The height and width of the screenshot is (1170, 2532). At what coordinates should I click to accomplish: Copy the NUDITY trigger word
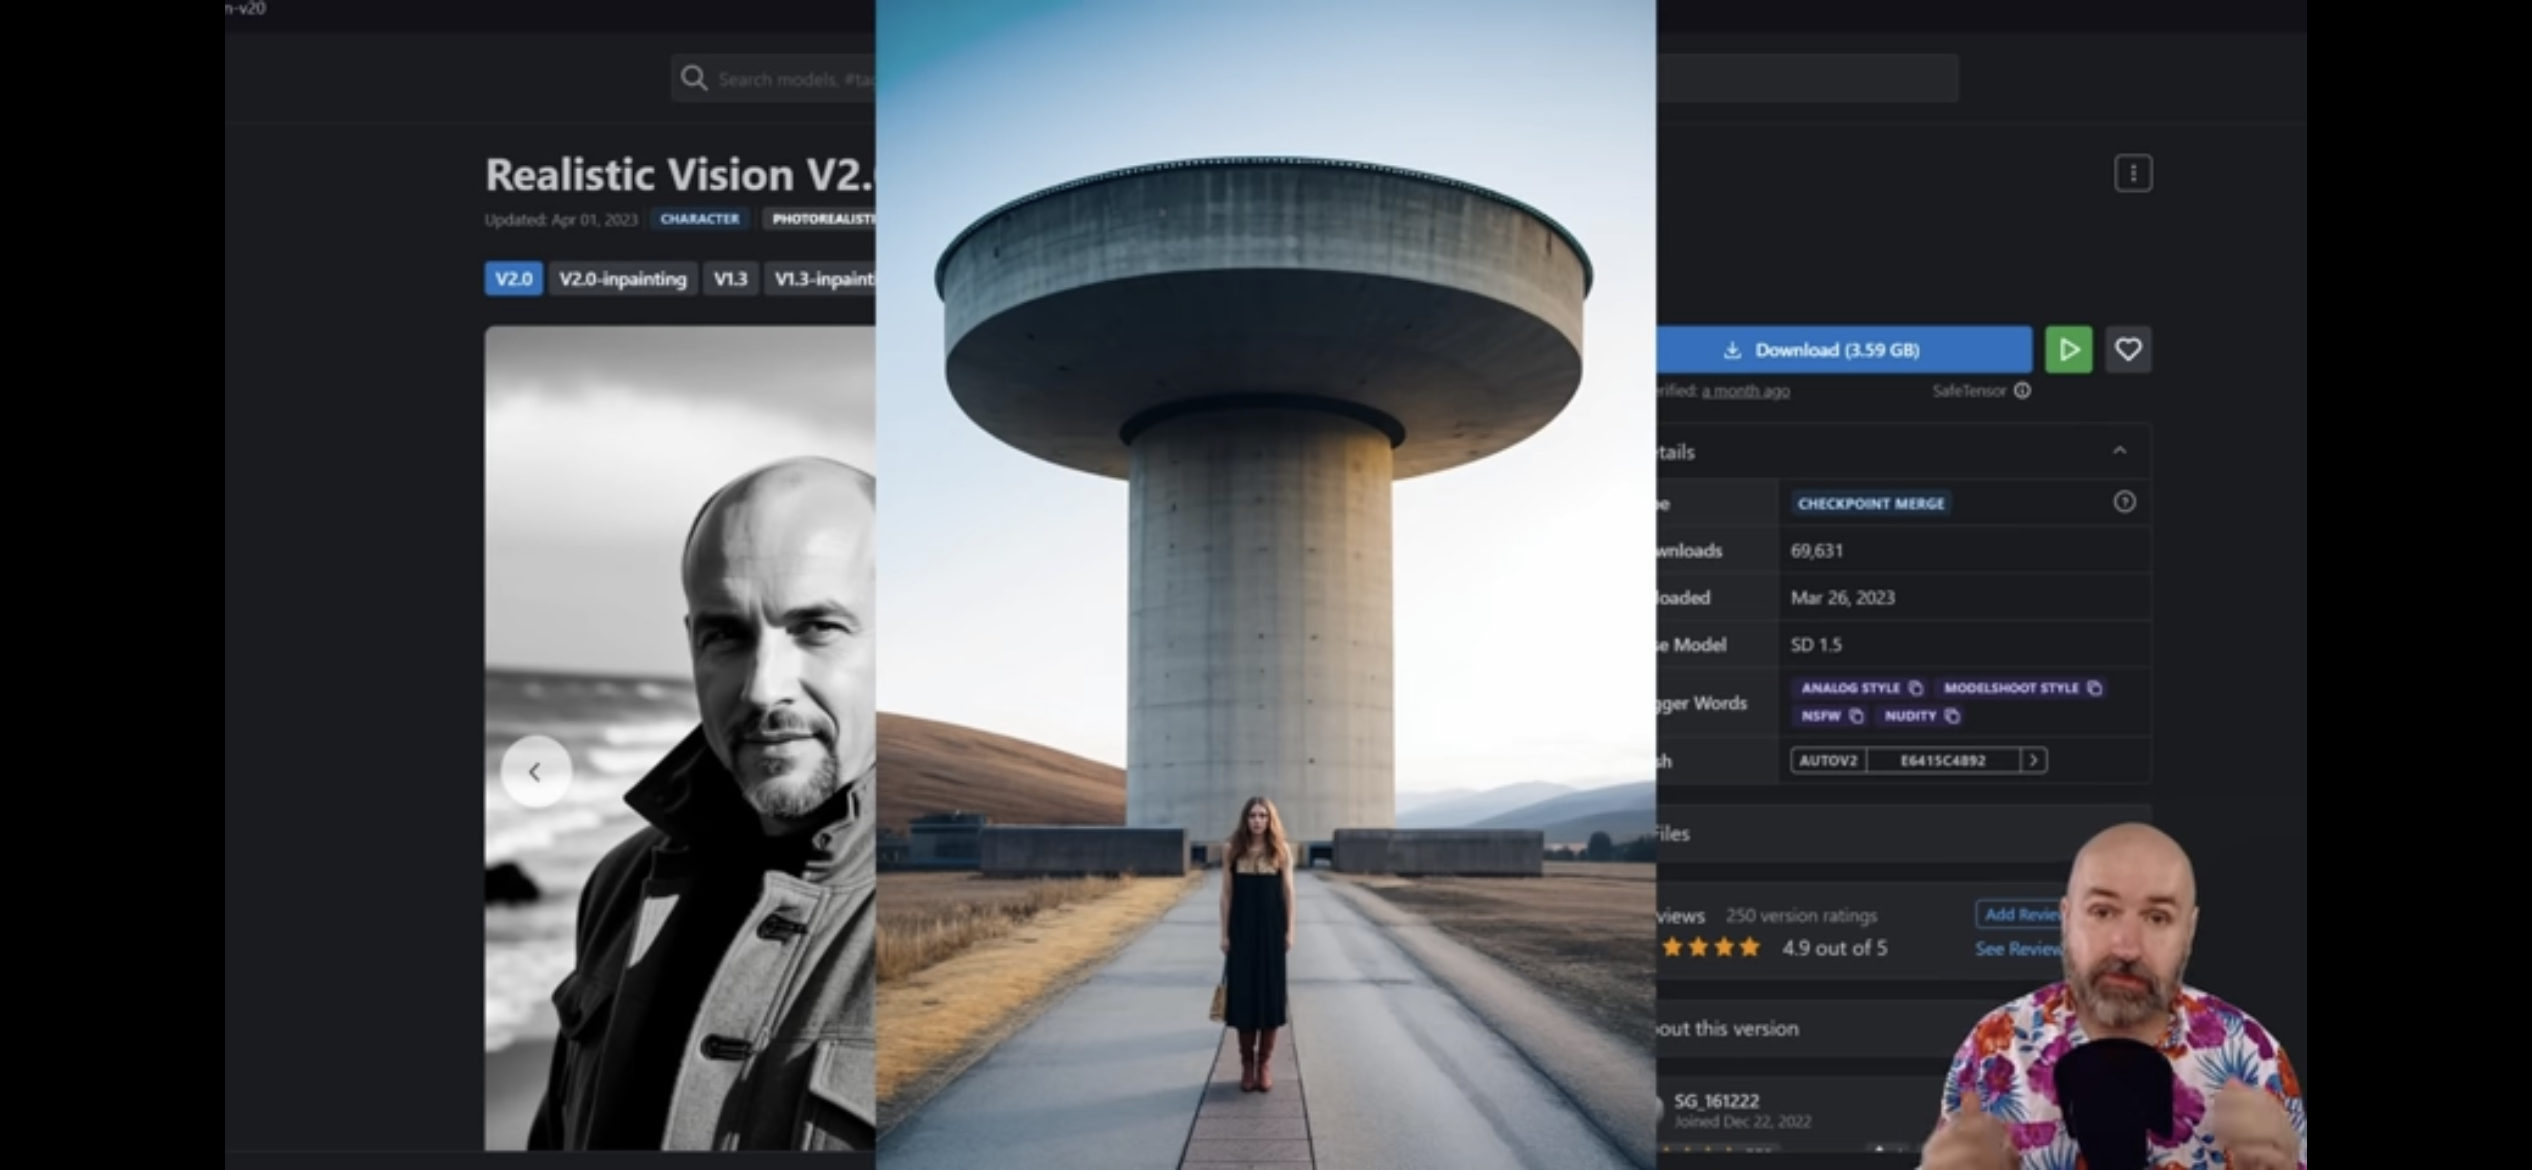[1952, 716]
